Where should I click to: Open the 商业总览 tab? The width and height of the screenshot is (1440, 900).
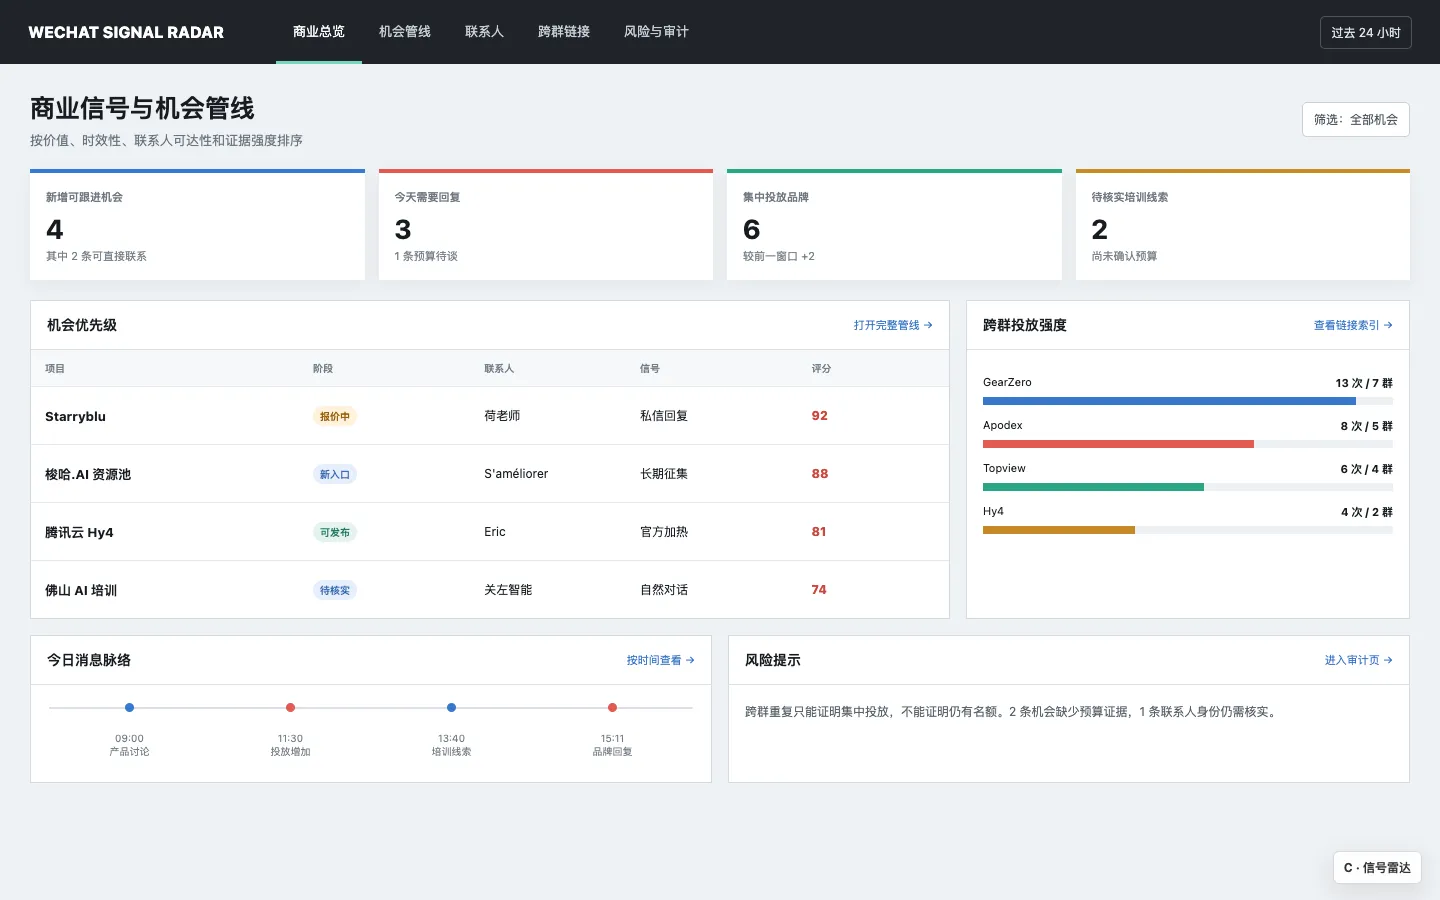[319, 32]
